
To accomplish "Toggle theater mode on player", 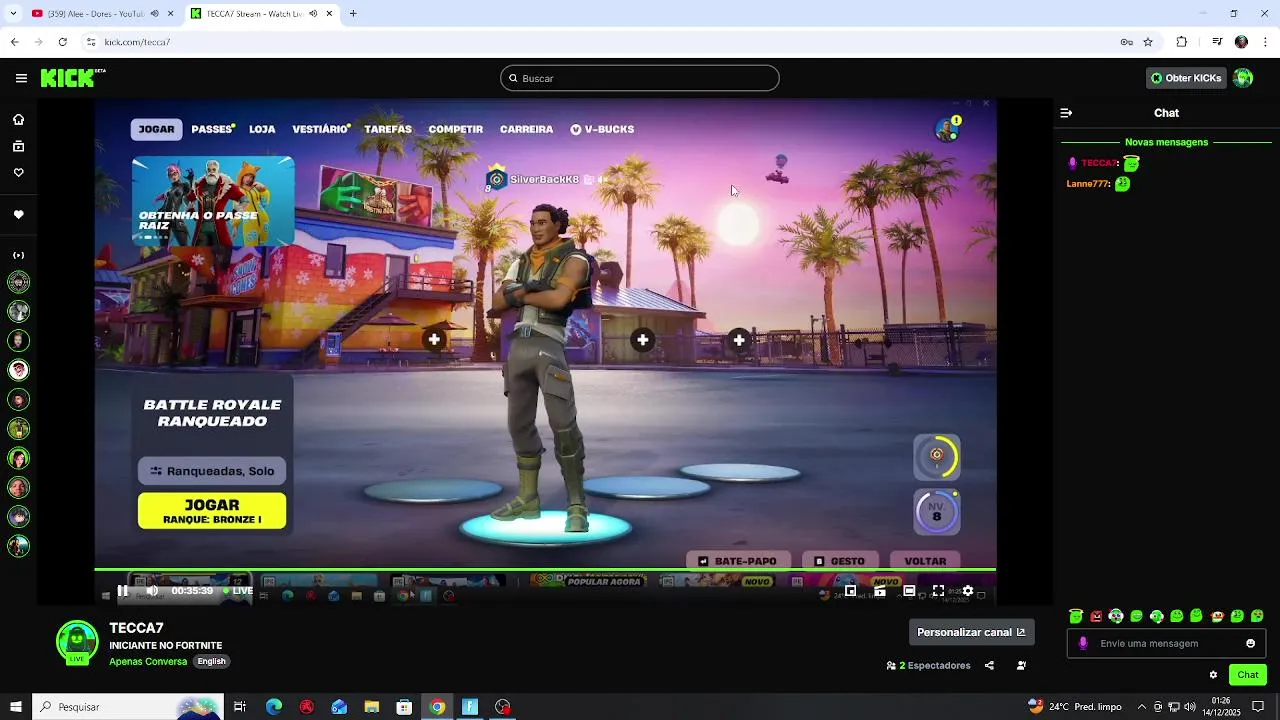I will (909, 591).
